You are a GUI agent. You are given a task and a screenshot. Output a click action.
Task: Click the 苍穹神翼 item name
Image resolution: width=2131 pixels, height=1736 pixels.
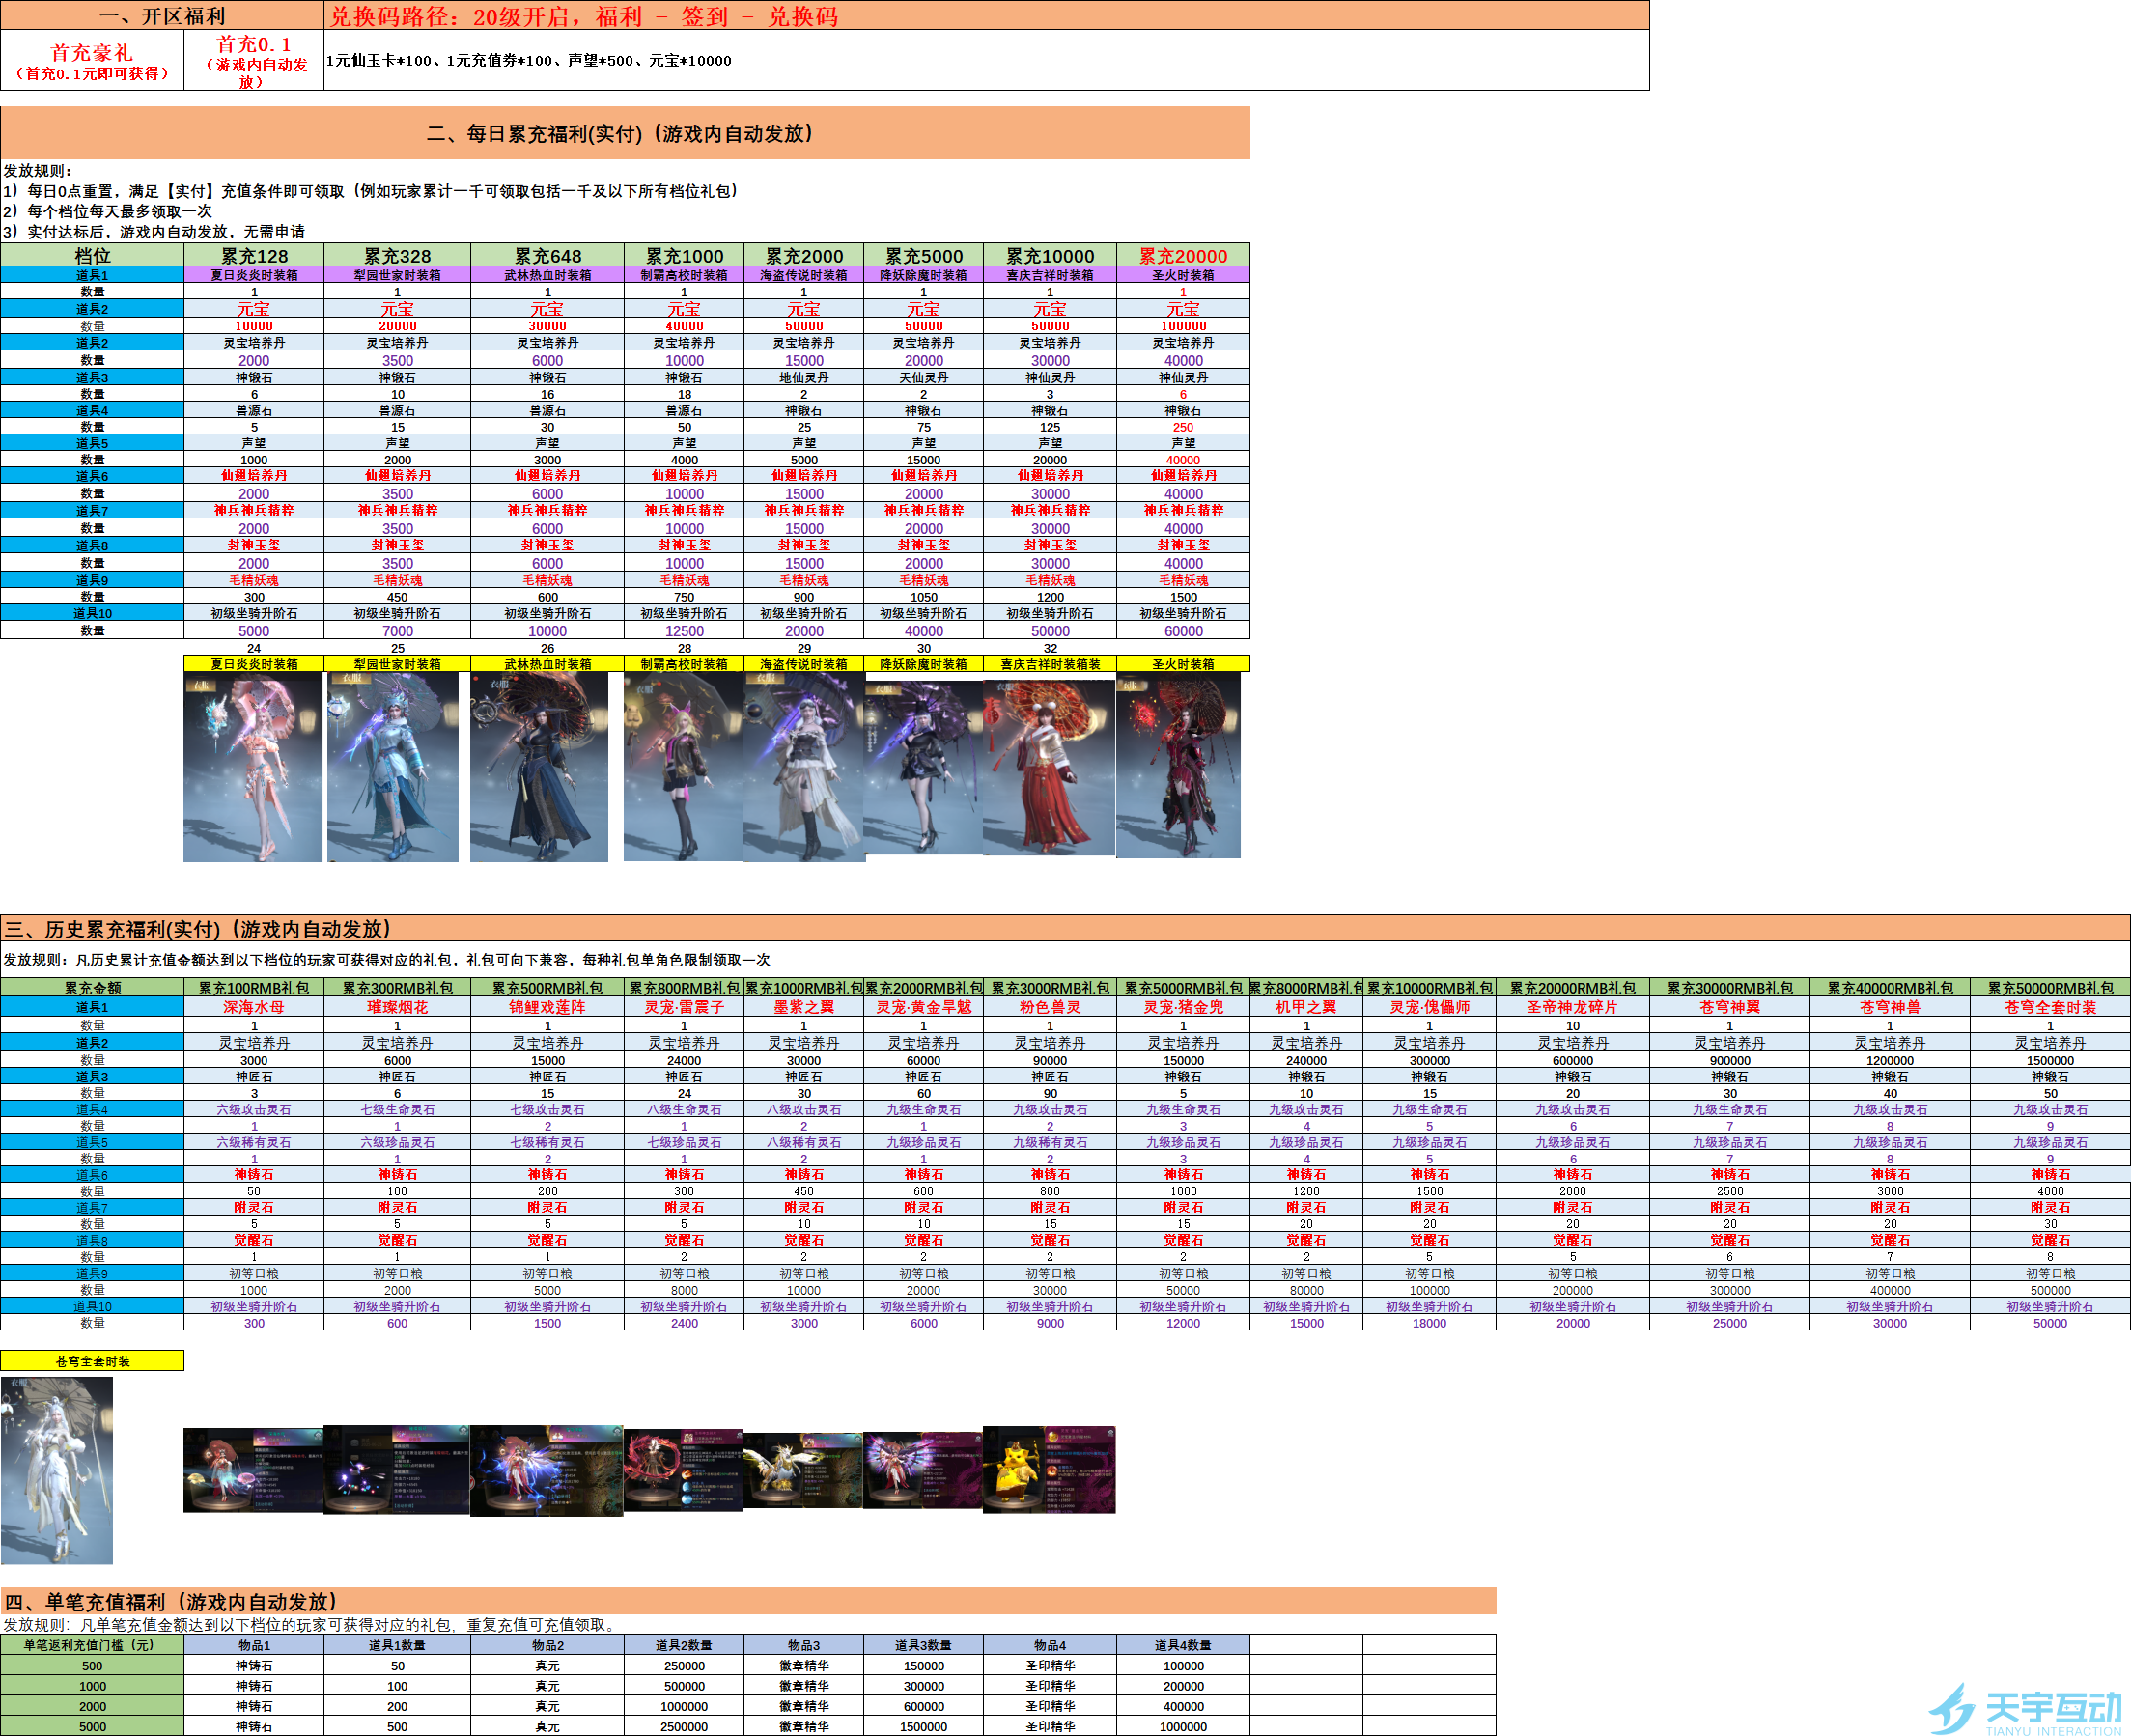[x=1733, y=1007]
